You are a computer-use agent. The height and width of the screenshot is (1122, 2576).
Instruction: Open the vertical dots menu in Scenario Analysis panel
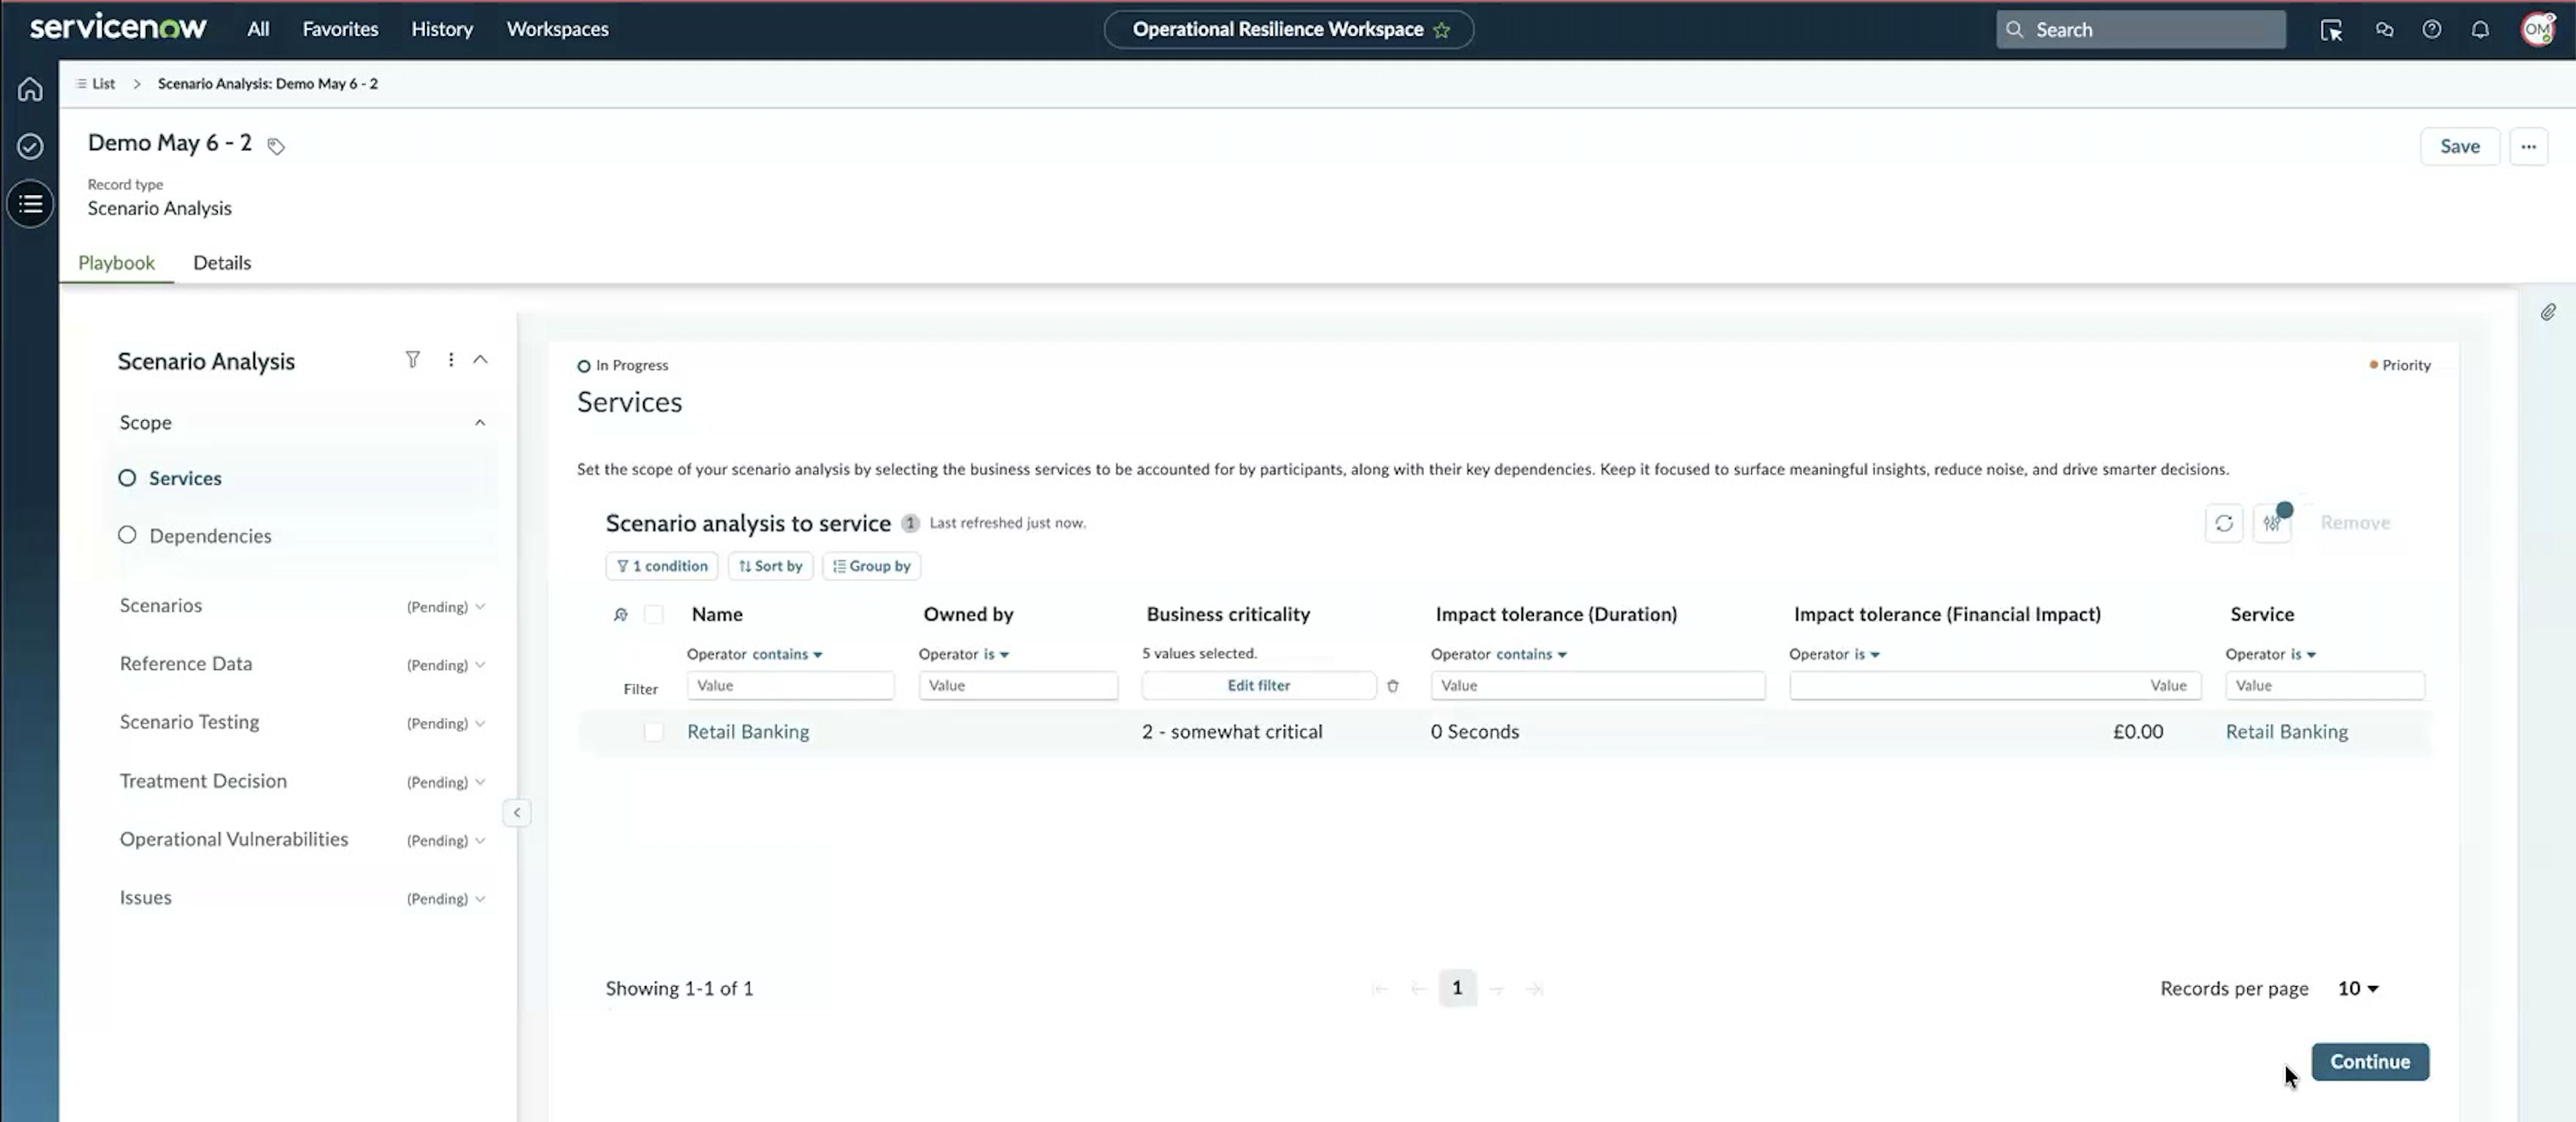pos(451,359)
